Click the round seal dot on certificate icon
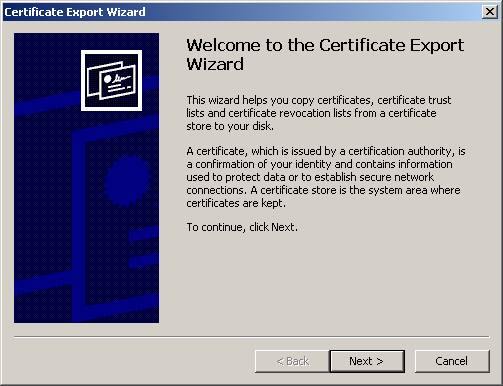 pyautogui.click(x=107, y=79)
